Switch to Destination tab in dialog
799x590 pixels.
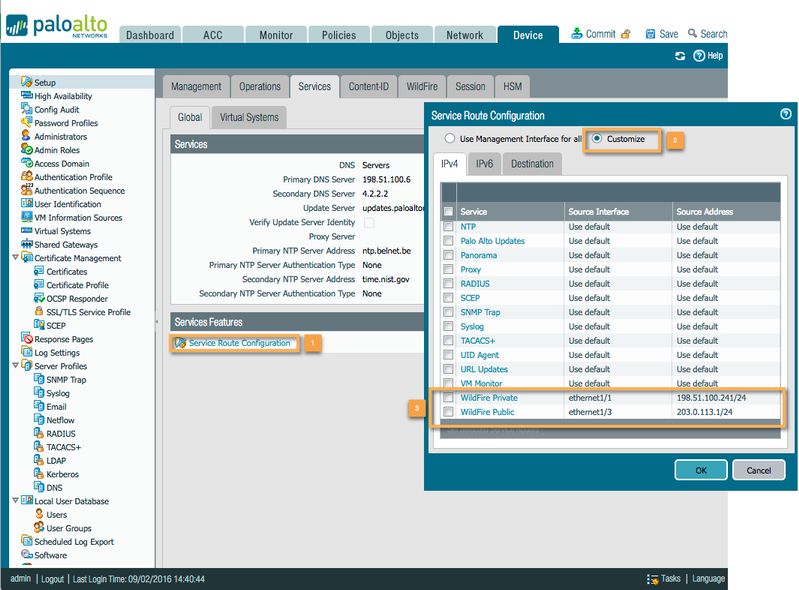click(x=532, y=164)
